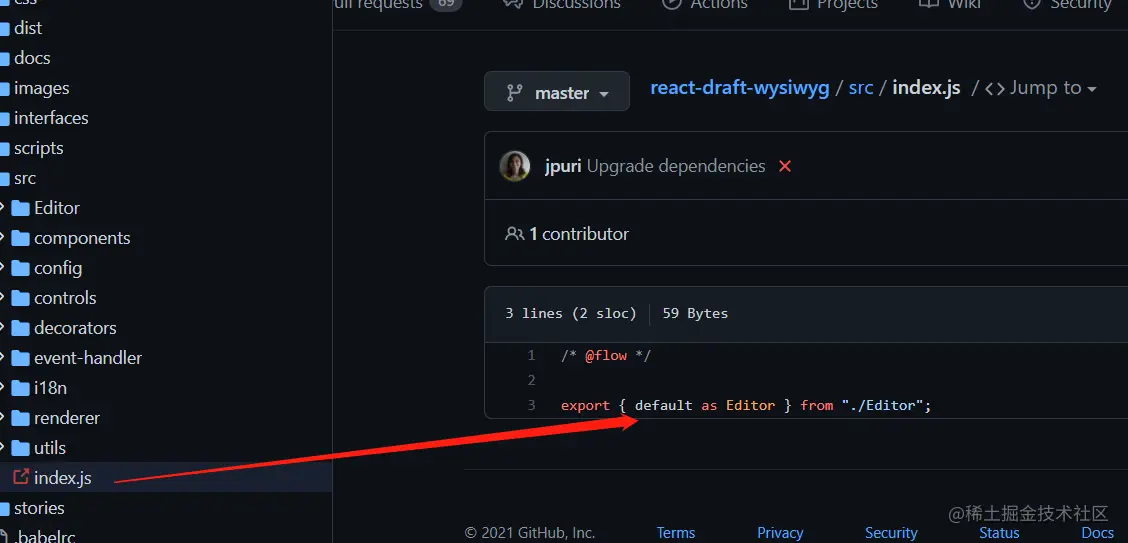Expand the components folder chevron
The height and width of the screenshot is (543, 1128).
point(3,238)
